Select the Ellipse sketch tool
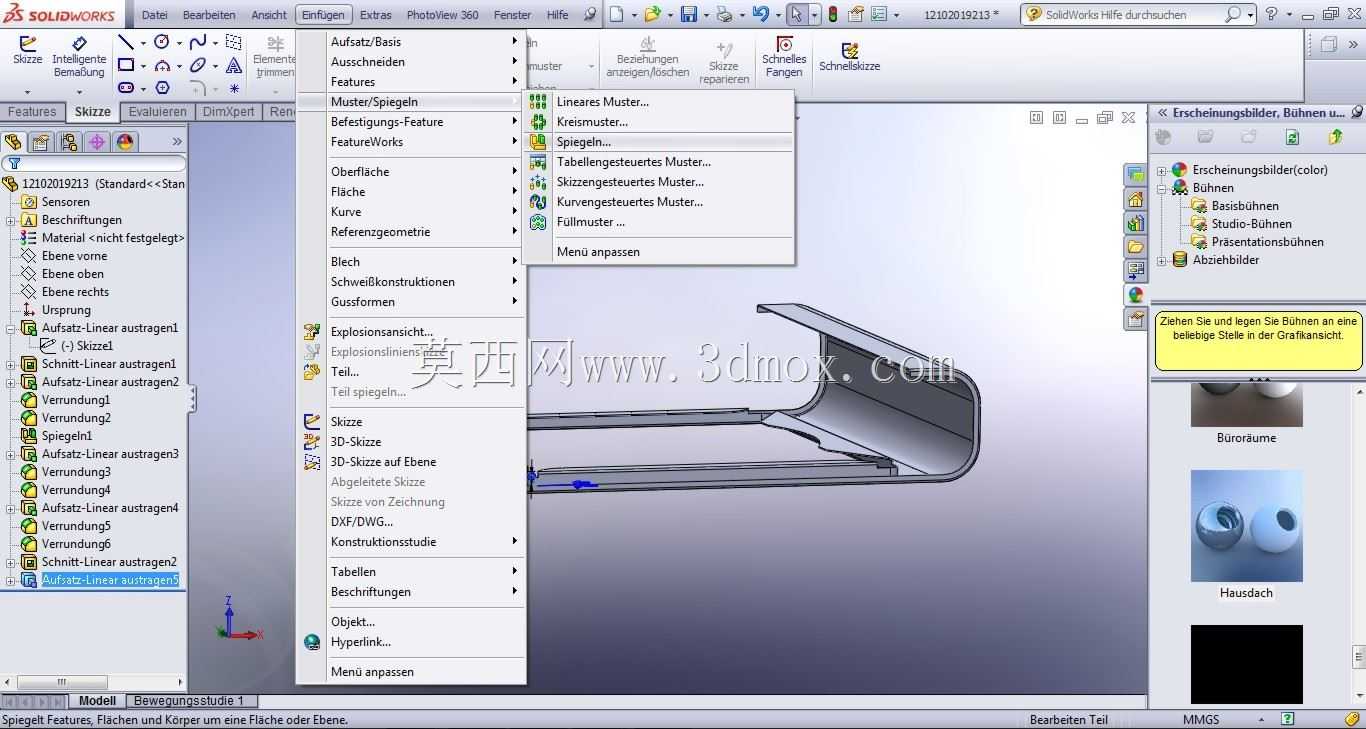The image size is (1366, 729). pyautogui.click(x=198, y=65)
